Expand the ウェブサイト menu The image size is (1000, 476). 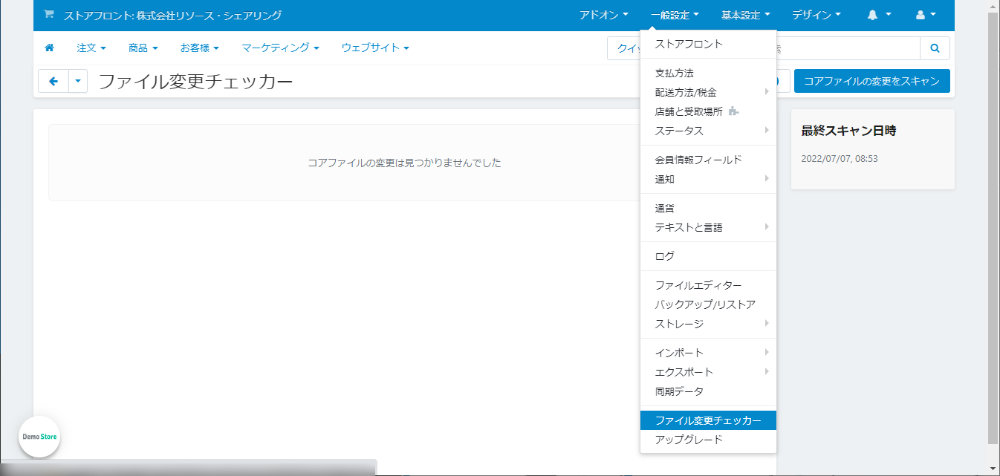coord(375,47)
